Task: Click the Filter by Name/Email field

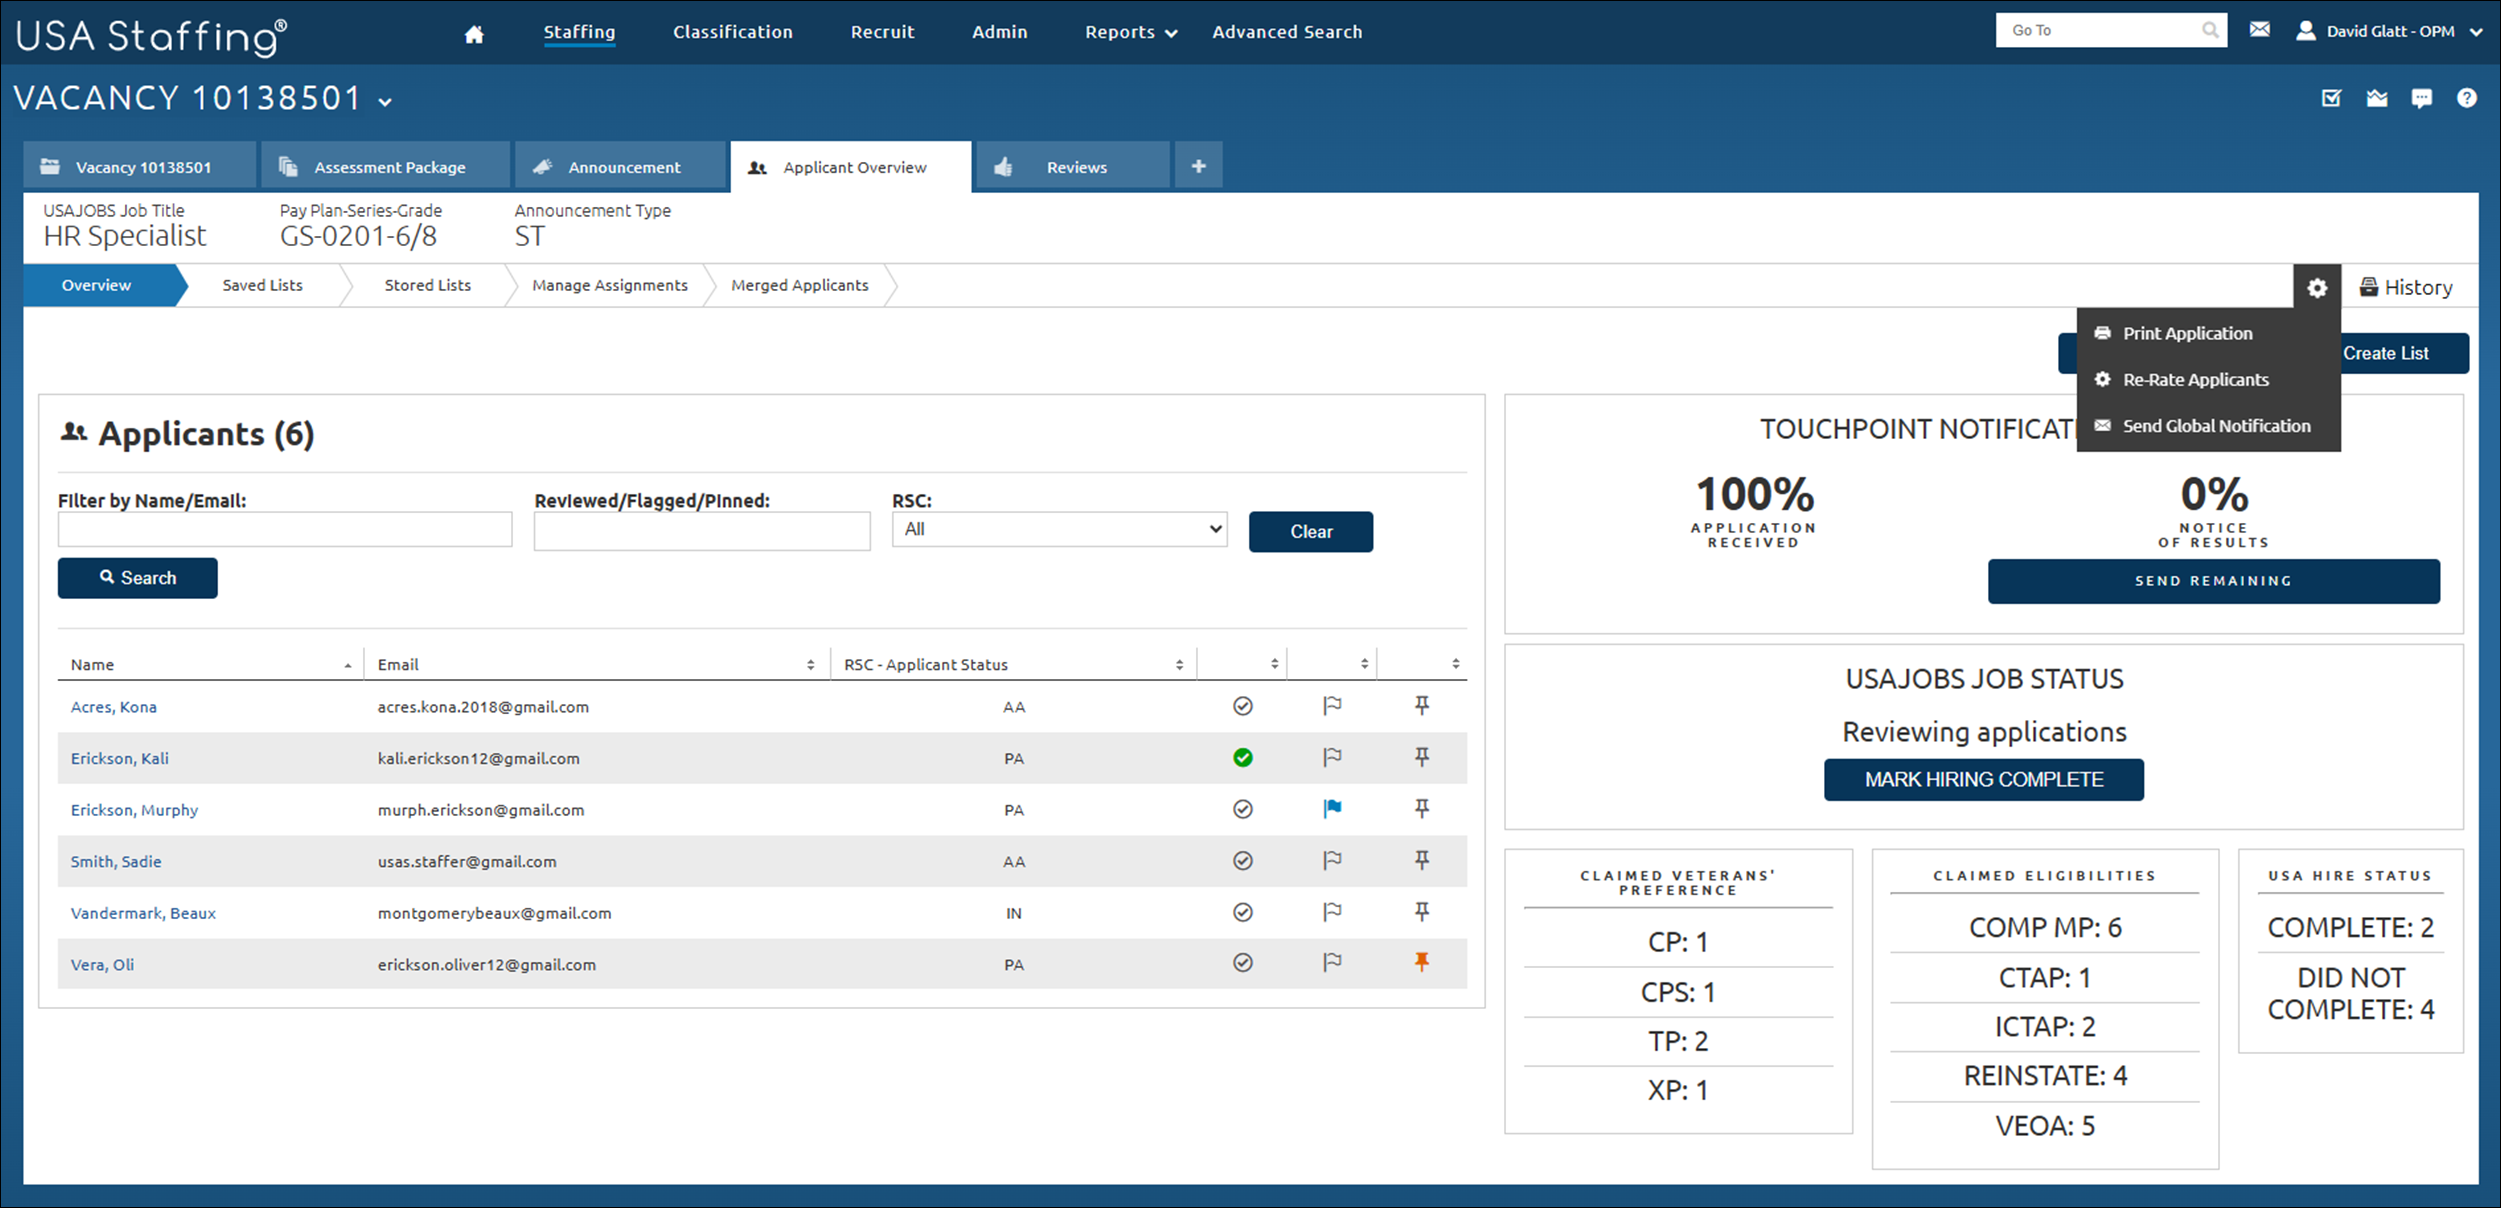Action: point(285,529)
